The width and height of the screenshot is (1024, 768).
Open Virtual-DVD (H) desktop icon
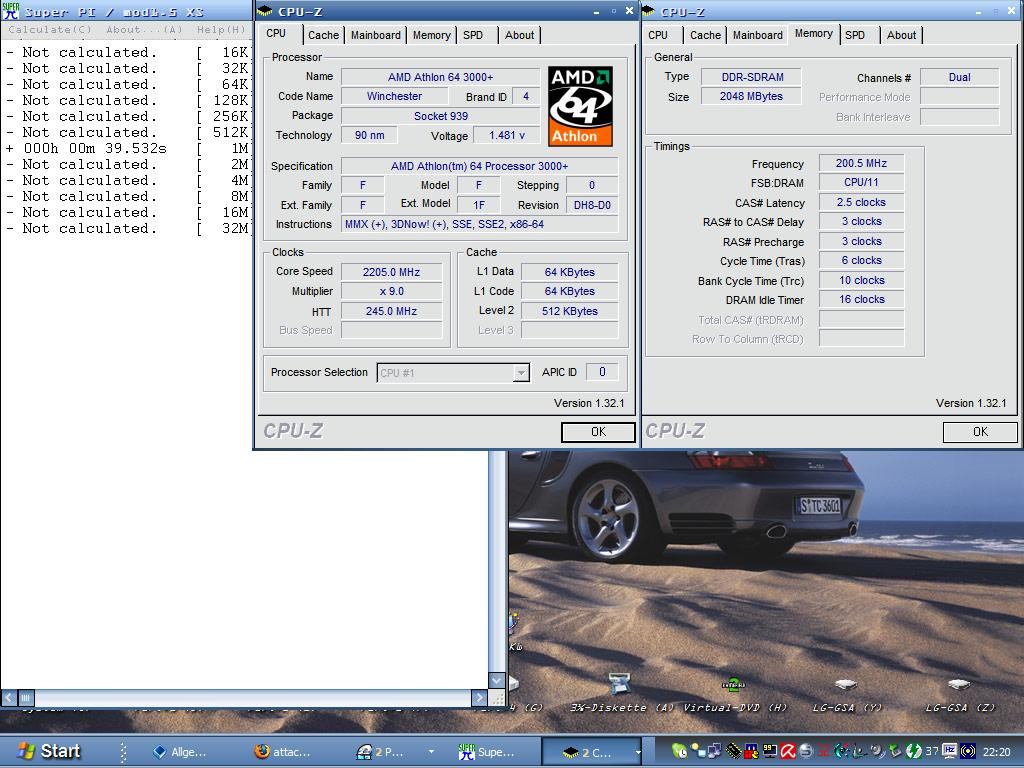(734, 694)
